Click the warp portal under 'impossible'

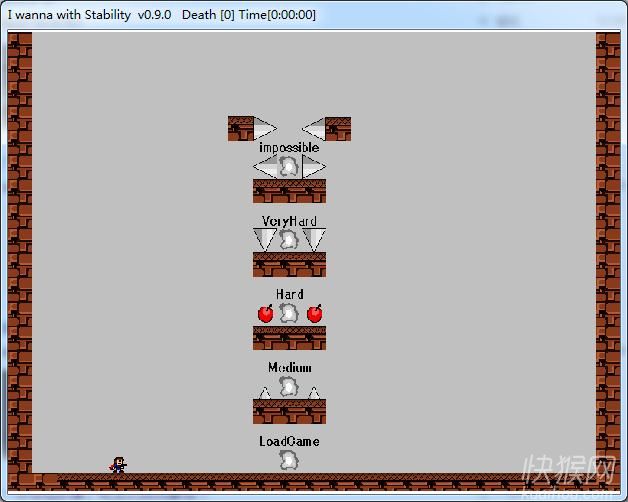[289, 166]
